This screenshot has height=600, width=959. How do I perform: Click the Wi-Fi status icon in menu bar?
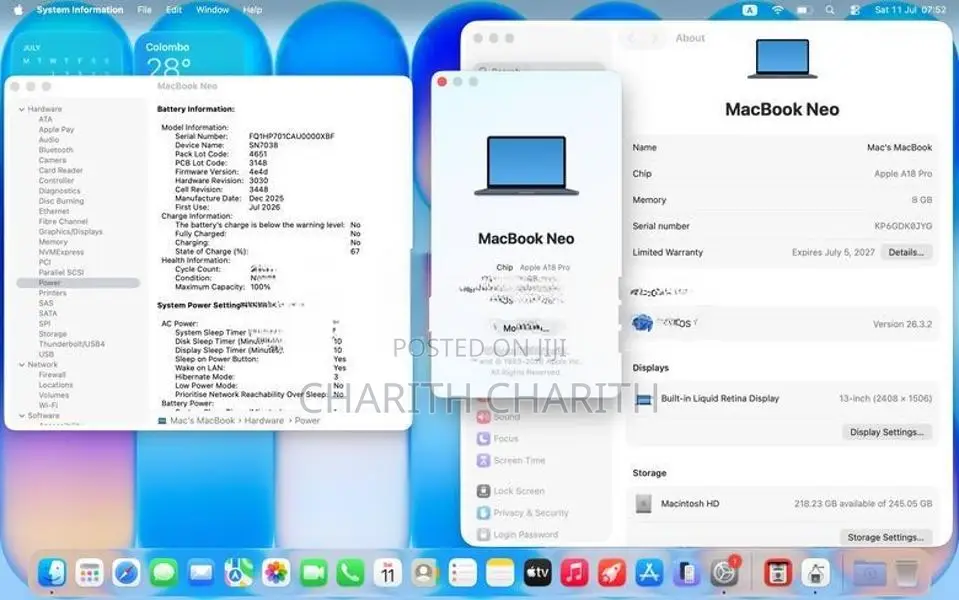pyautogui.click(x=777, y=10)
